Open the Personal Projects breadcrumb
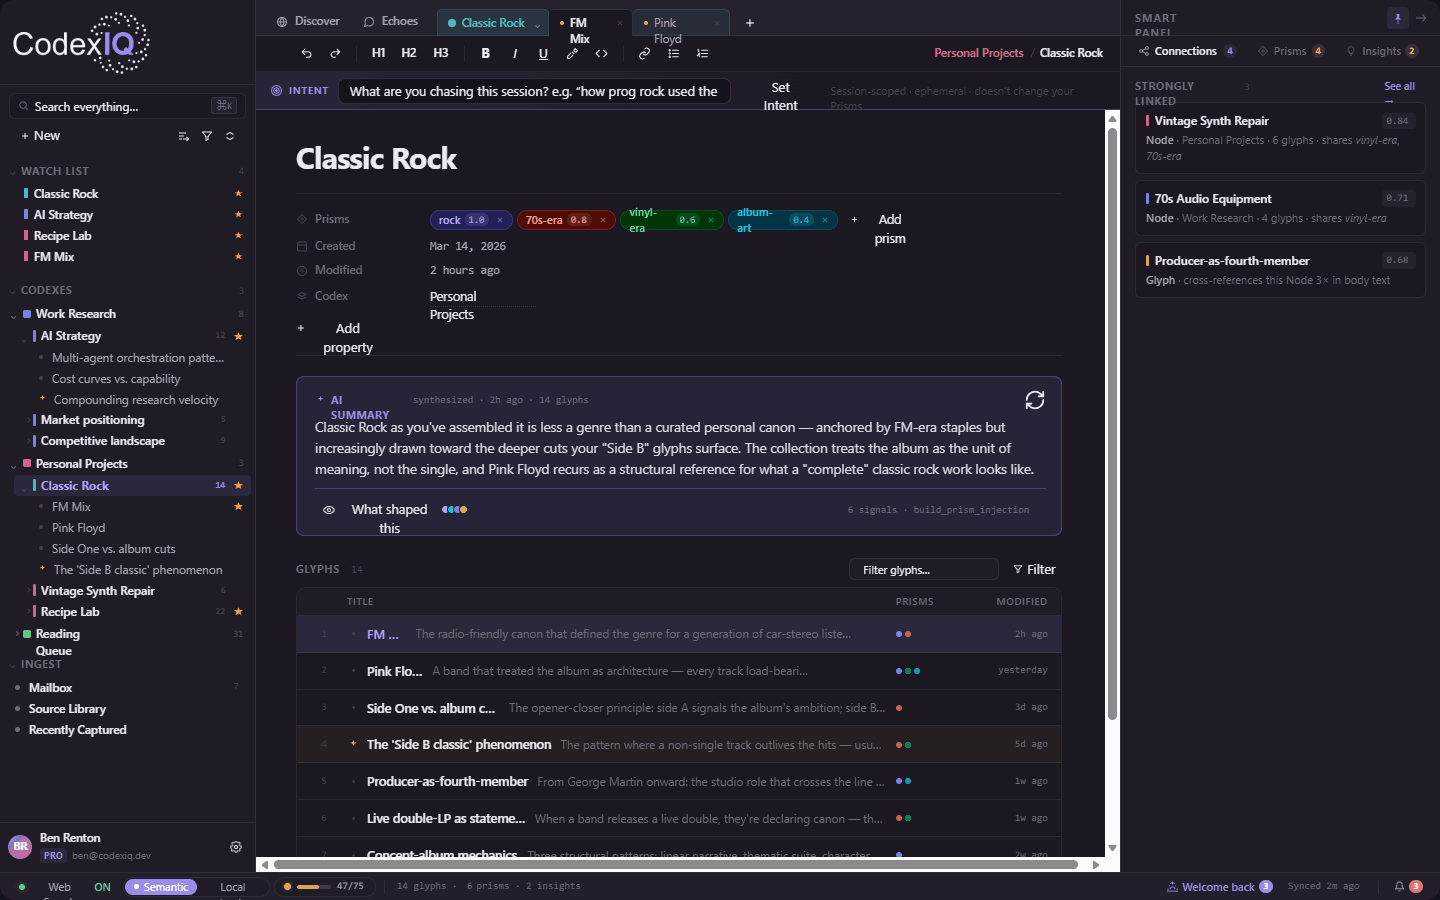The width and height of the screenshot is (1440, 900). point(979,53)
